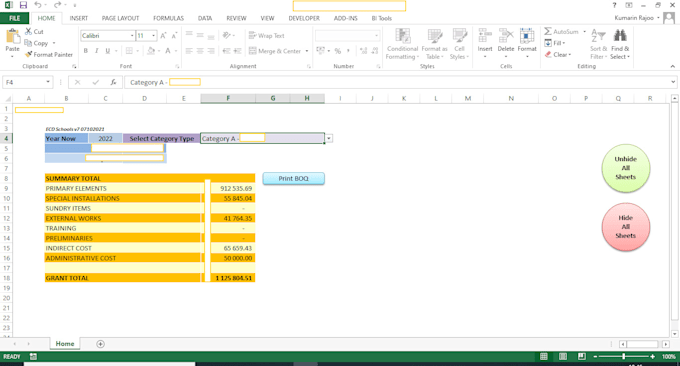Open Category A cell dropdown arrow
The width and height of the screenshot is (680, 366).
click(329, 138)
